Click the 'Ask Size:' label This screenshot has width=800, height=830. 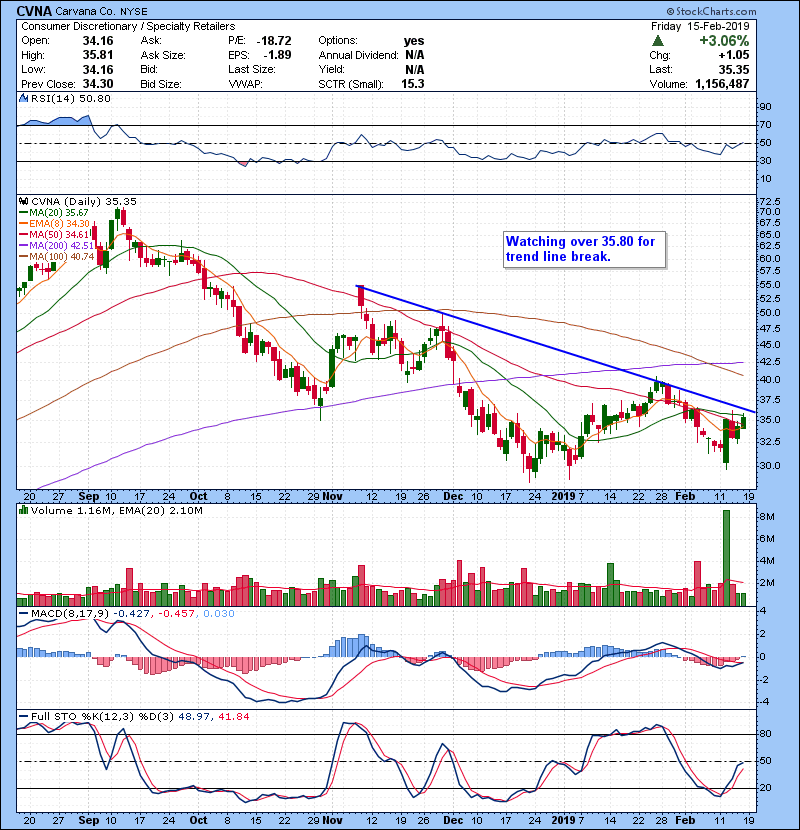pyautogui.click(x=163, y=55)
